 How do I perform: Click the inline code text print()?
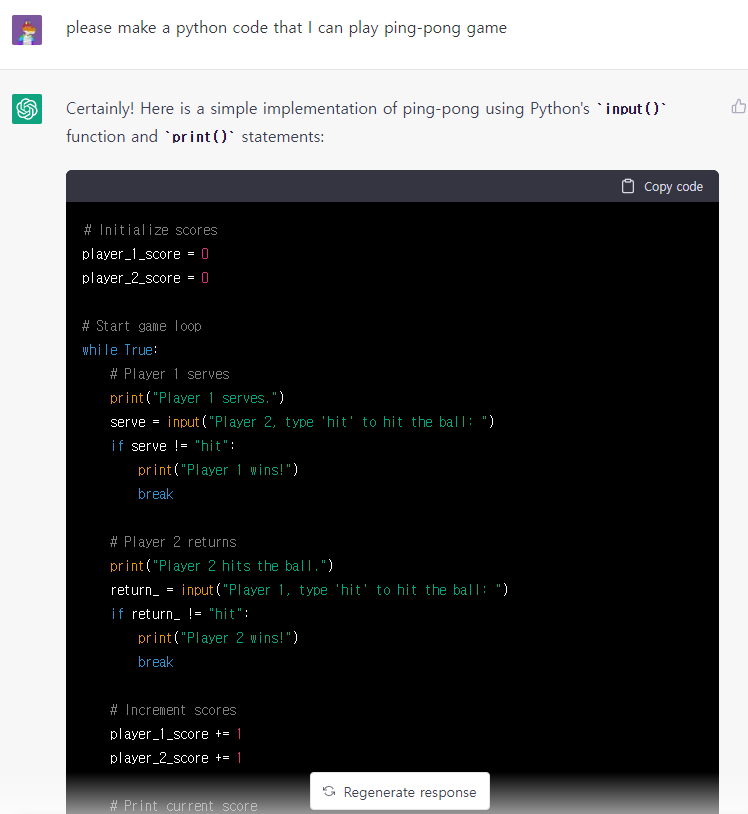point(200,137)
